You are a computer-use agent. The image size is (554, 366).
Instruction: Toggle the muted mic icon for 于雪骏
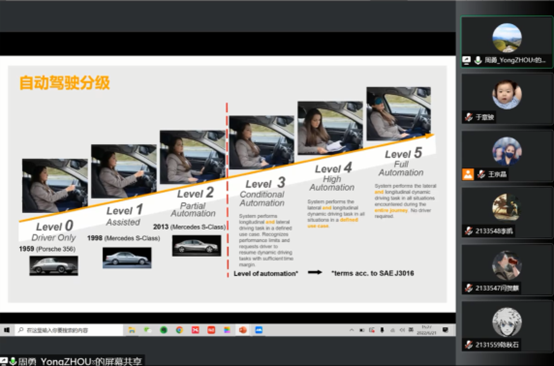click(469, 117)
